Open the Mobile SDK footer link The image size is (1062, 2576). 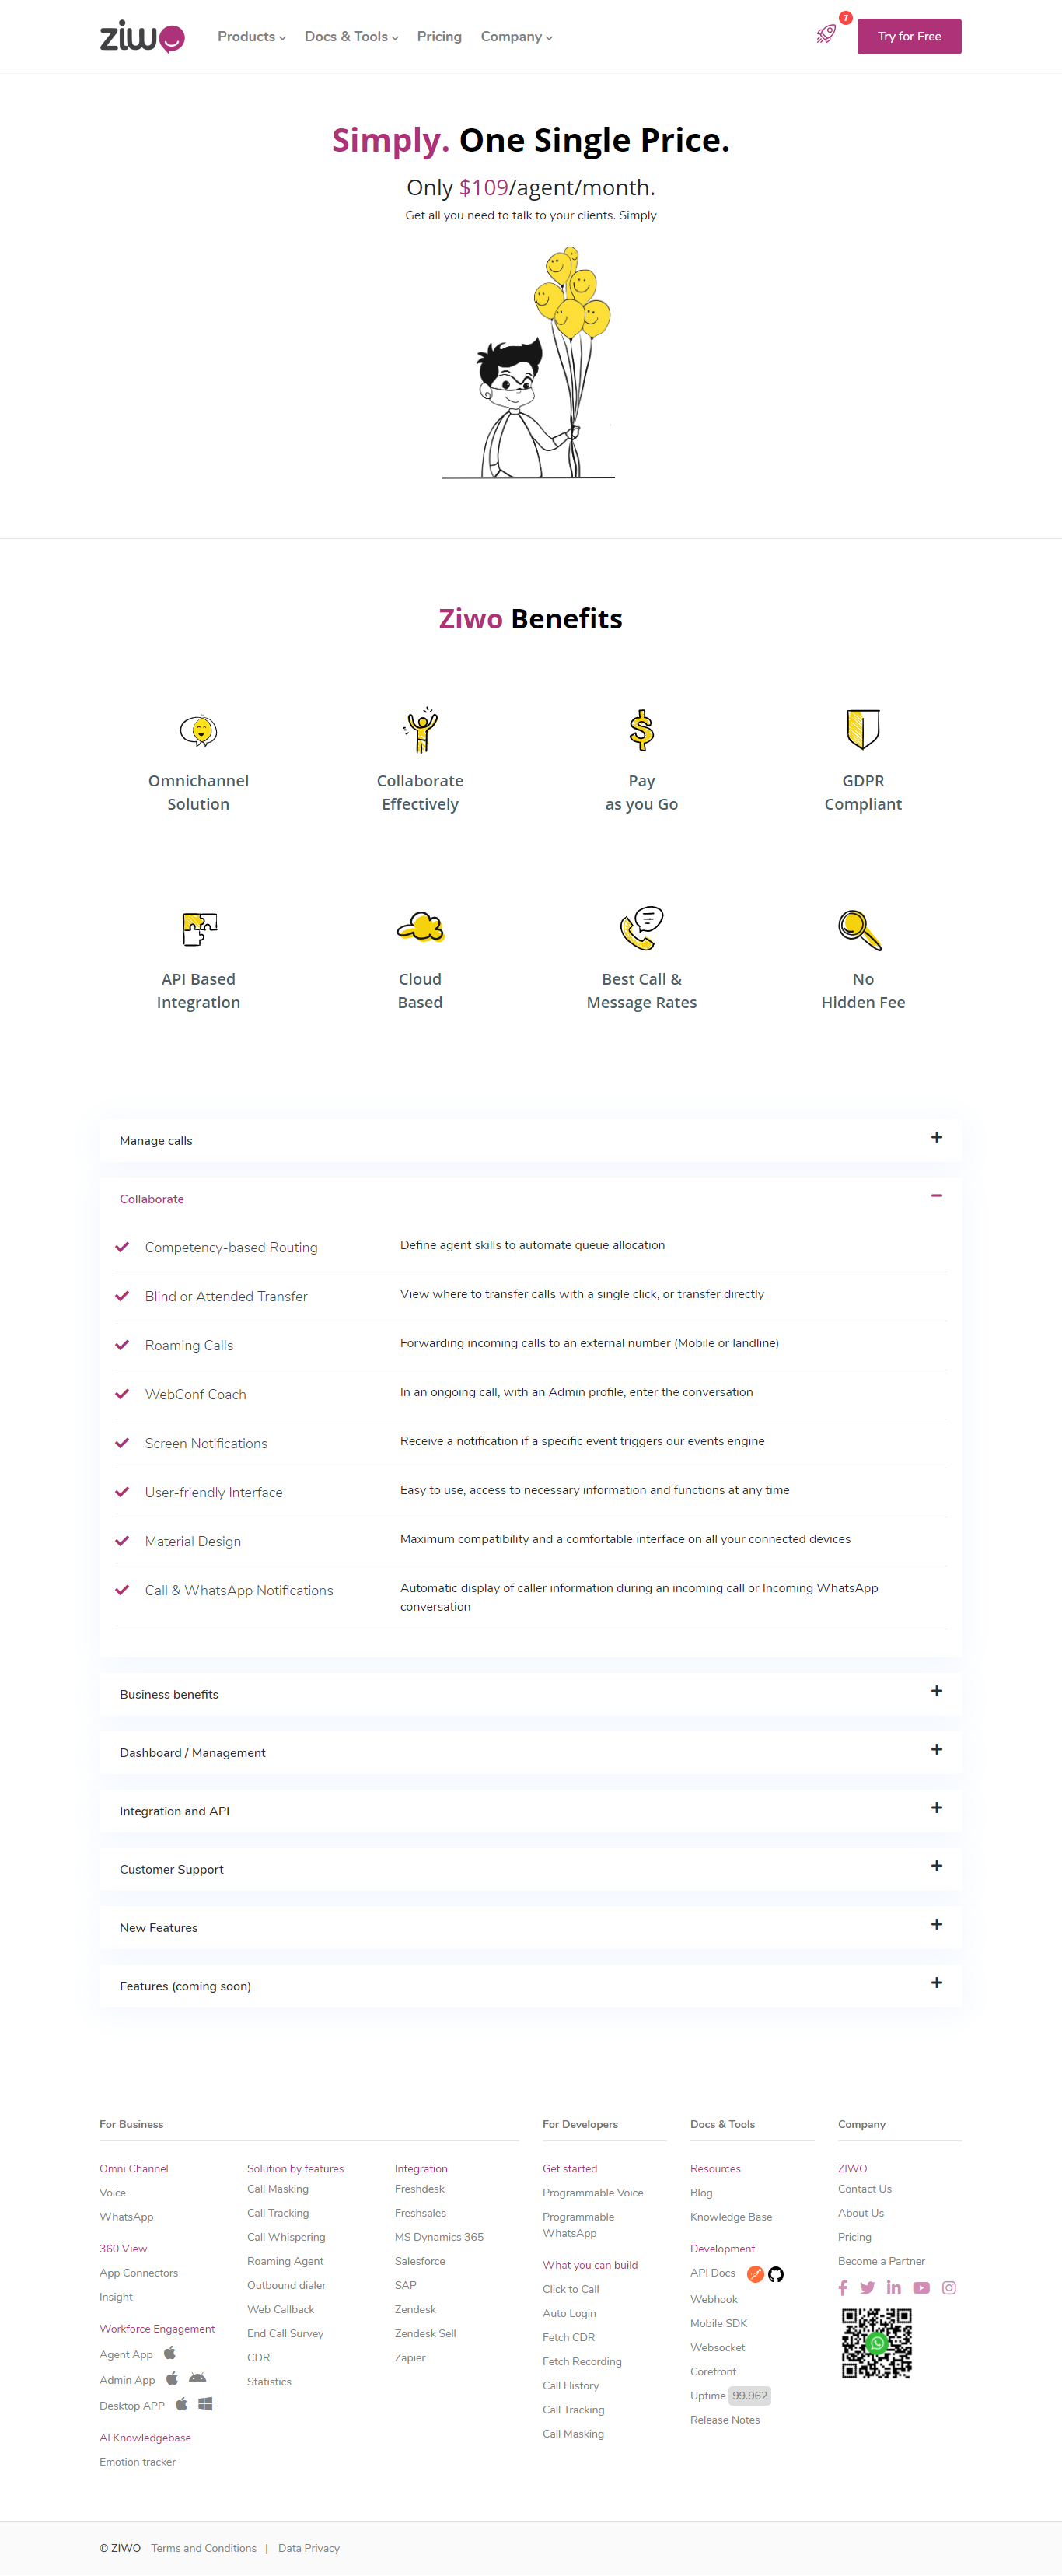718,2323
